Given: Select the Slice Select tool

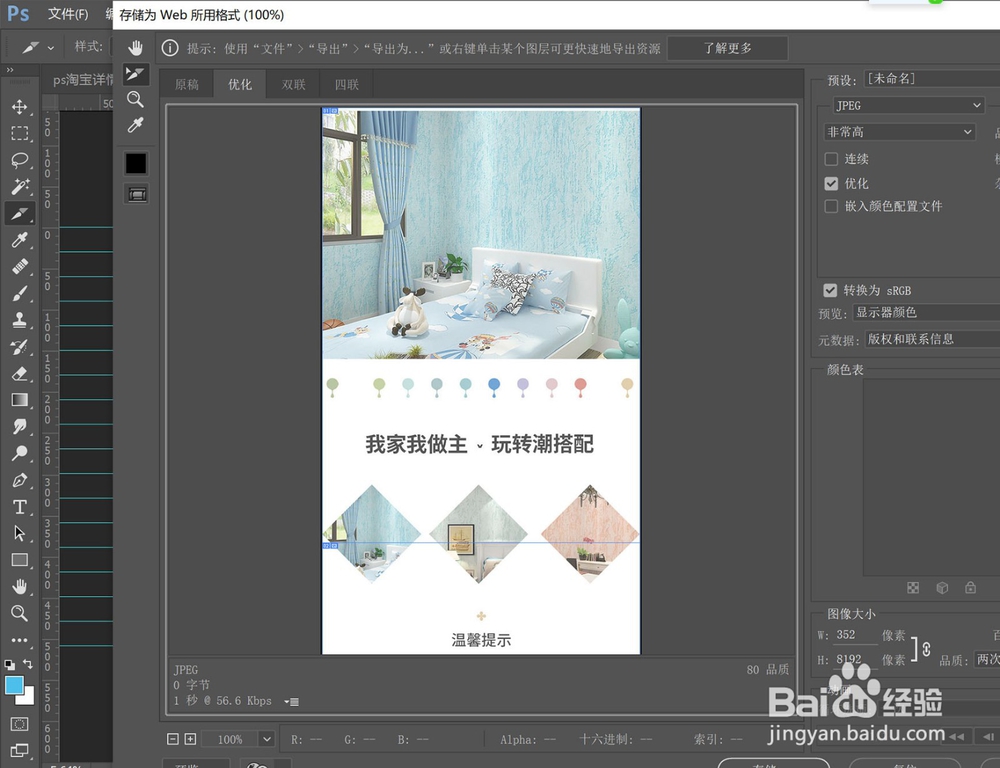Looking at the screenshot, I should click(x=135, y=73).
